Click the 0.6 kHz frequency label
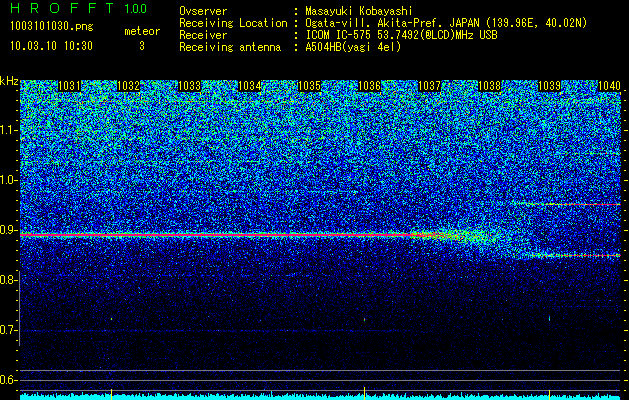Viewport: 629px width, 400px height. (x=9, y=380)
